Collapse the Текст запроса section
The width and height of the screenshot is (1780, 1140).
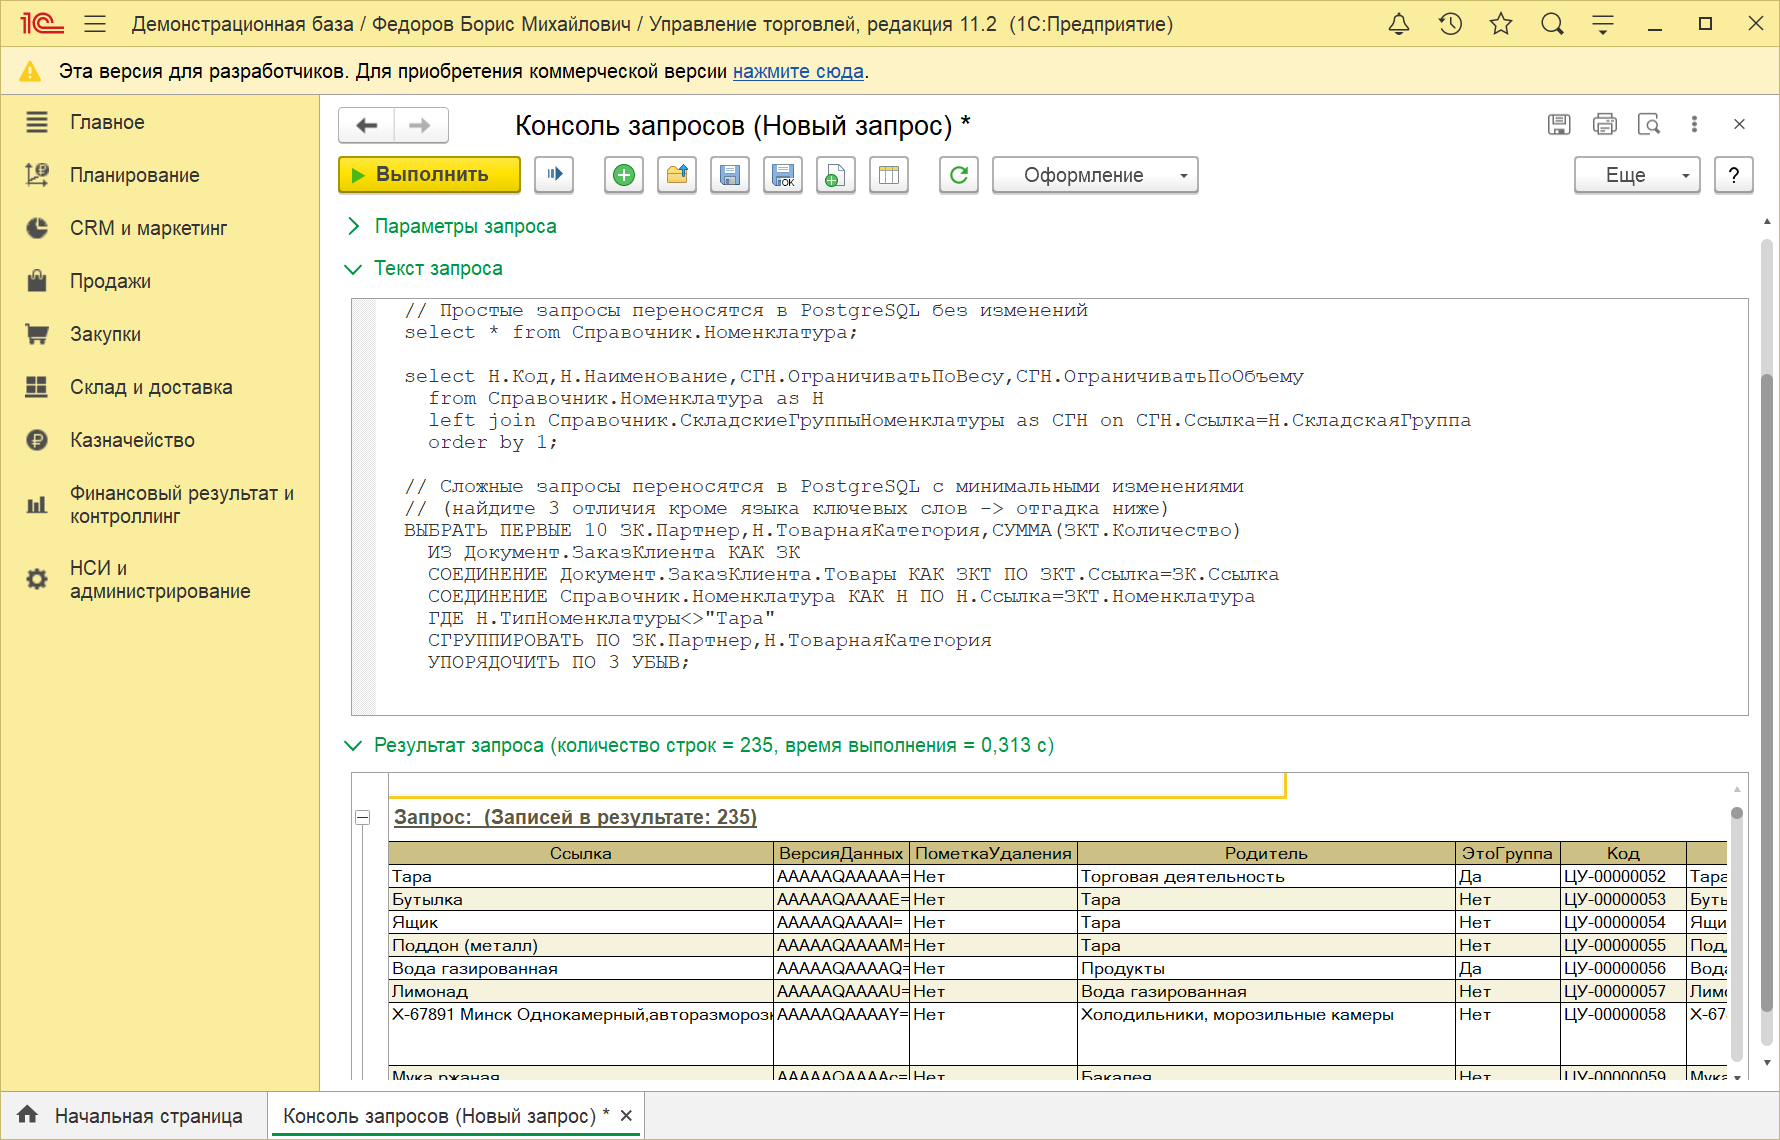click(438, 268)
